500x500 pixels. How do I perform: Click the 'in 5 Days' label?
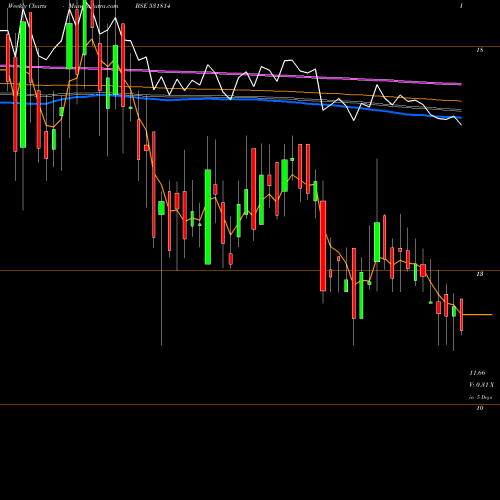480,397
